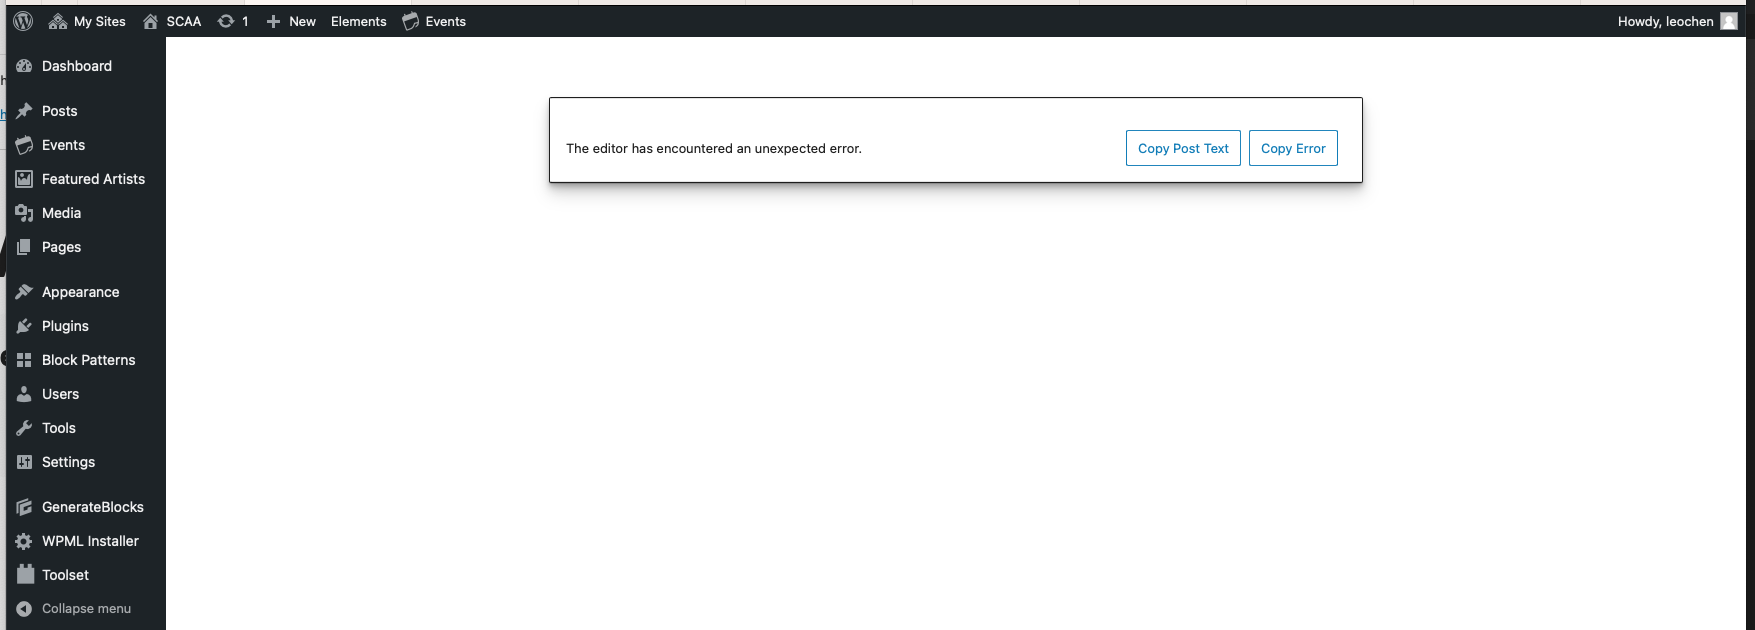Click the leochen user avatar
1755x630 pixels.
1729,21
